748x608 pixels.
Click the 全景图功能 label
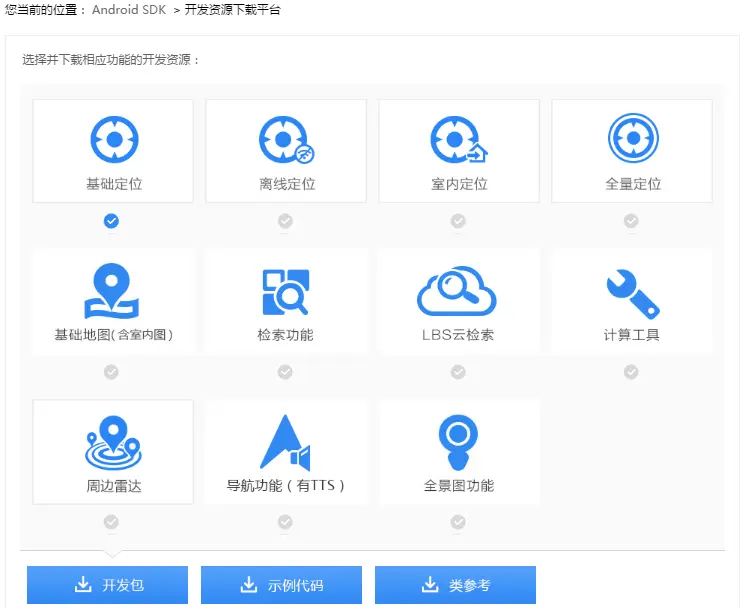pyautogui.click(x=458, y=485)
